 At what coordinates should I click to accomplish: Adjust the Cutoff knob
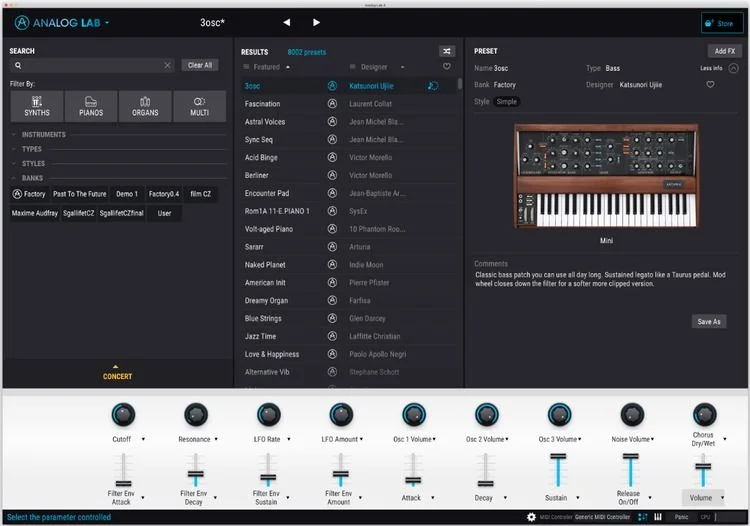point(123,415)
